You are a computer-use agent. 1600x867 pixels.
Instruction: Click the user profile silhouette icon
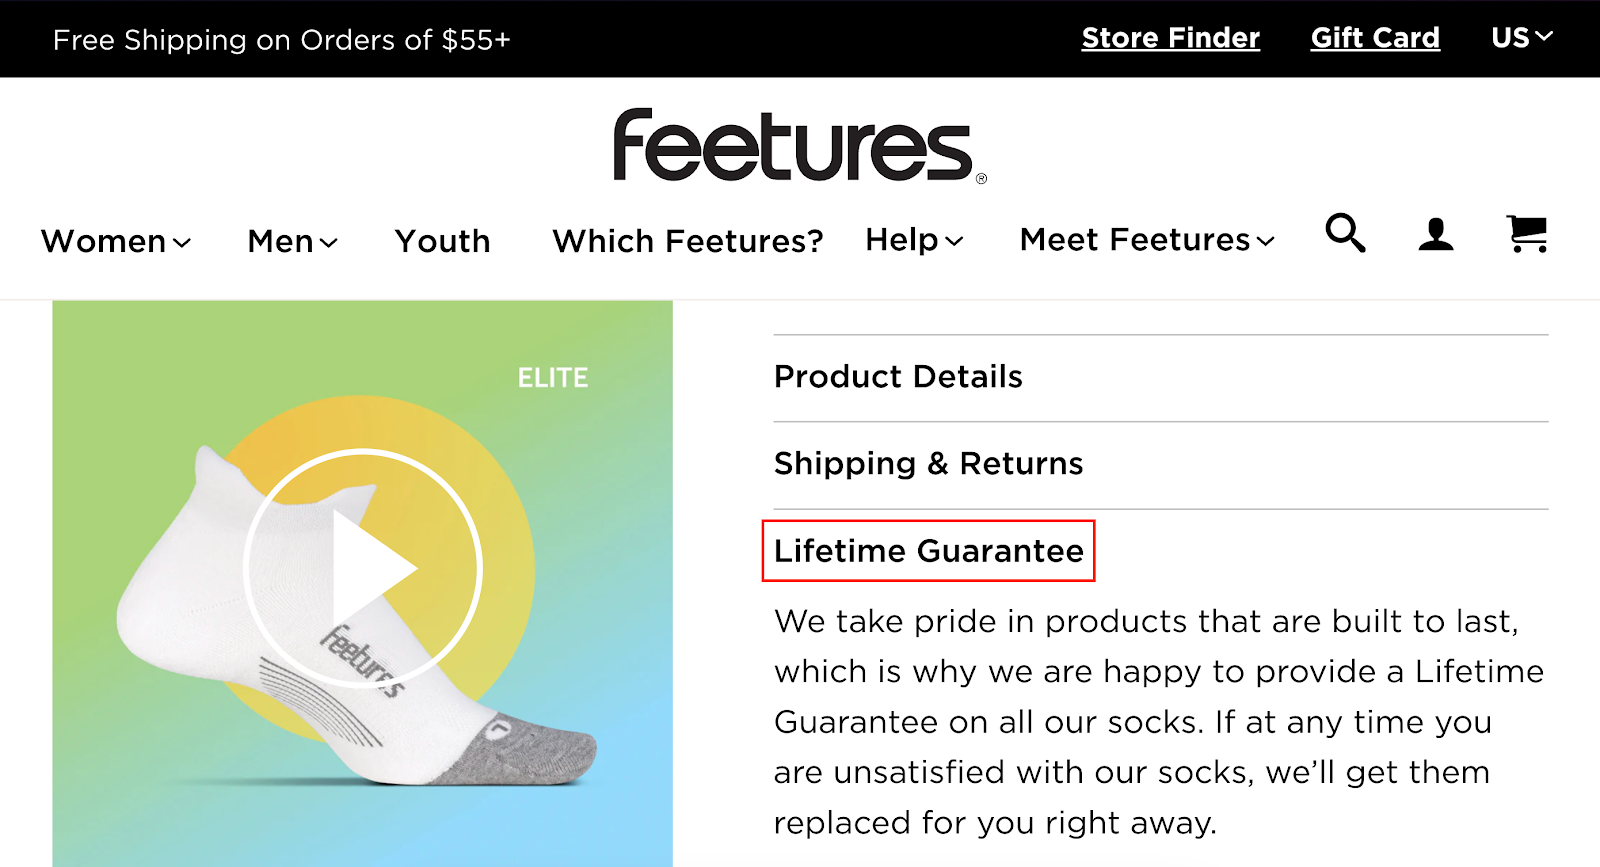[x=1435, y=236]
